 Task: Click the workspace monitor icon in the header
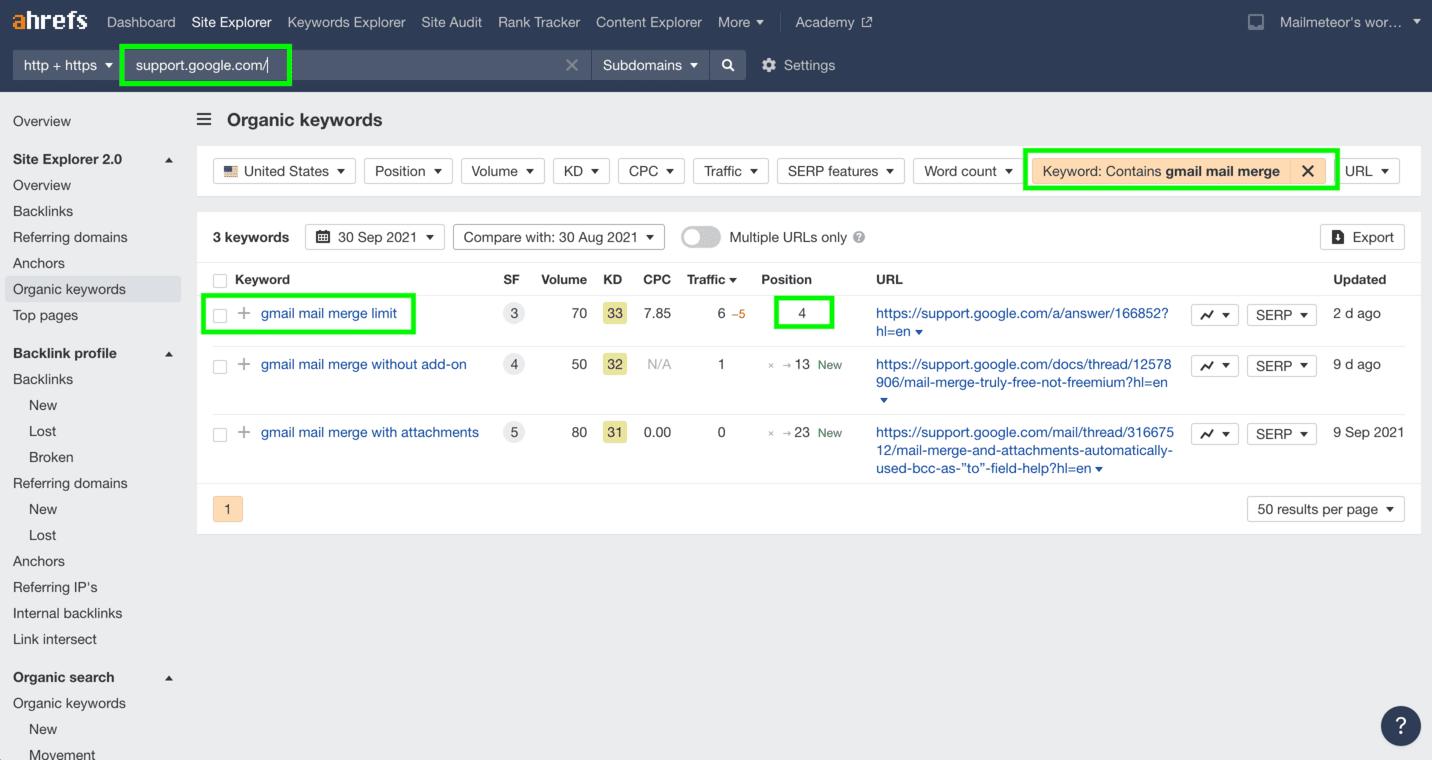coord(1256,22)
